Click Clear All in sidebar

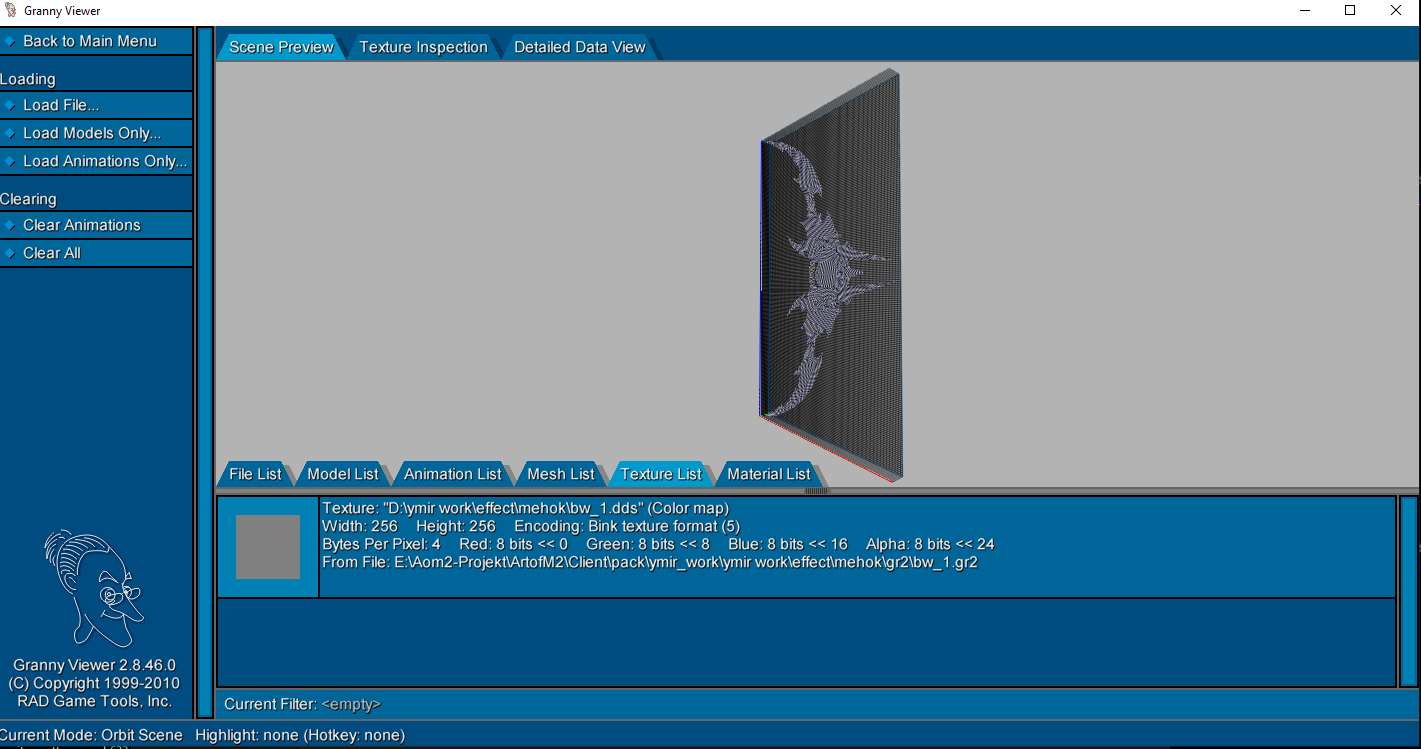click(x=52, y=253)
